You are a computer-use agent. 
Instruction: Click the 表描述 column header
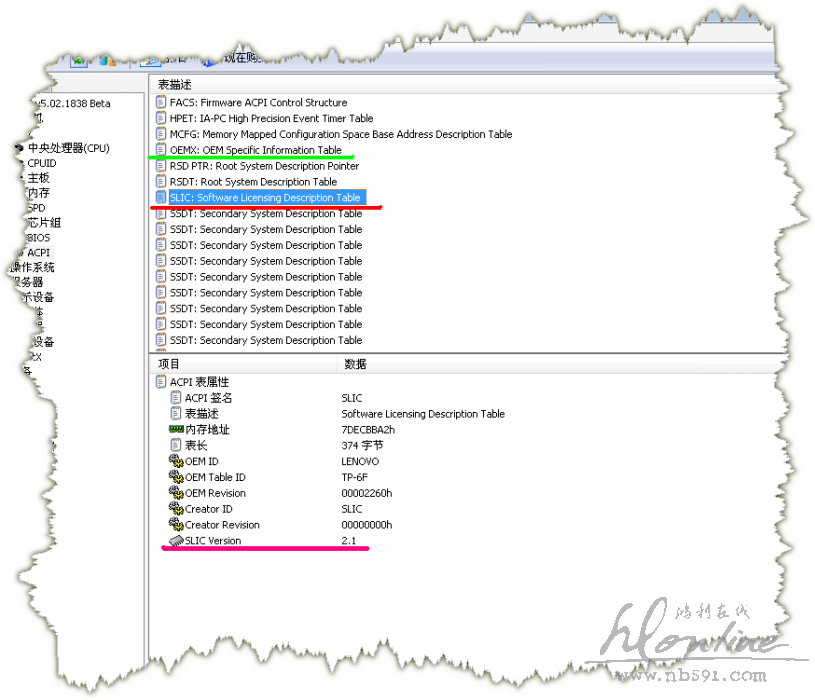174,85
